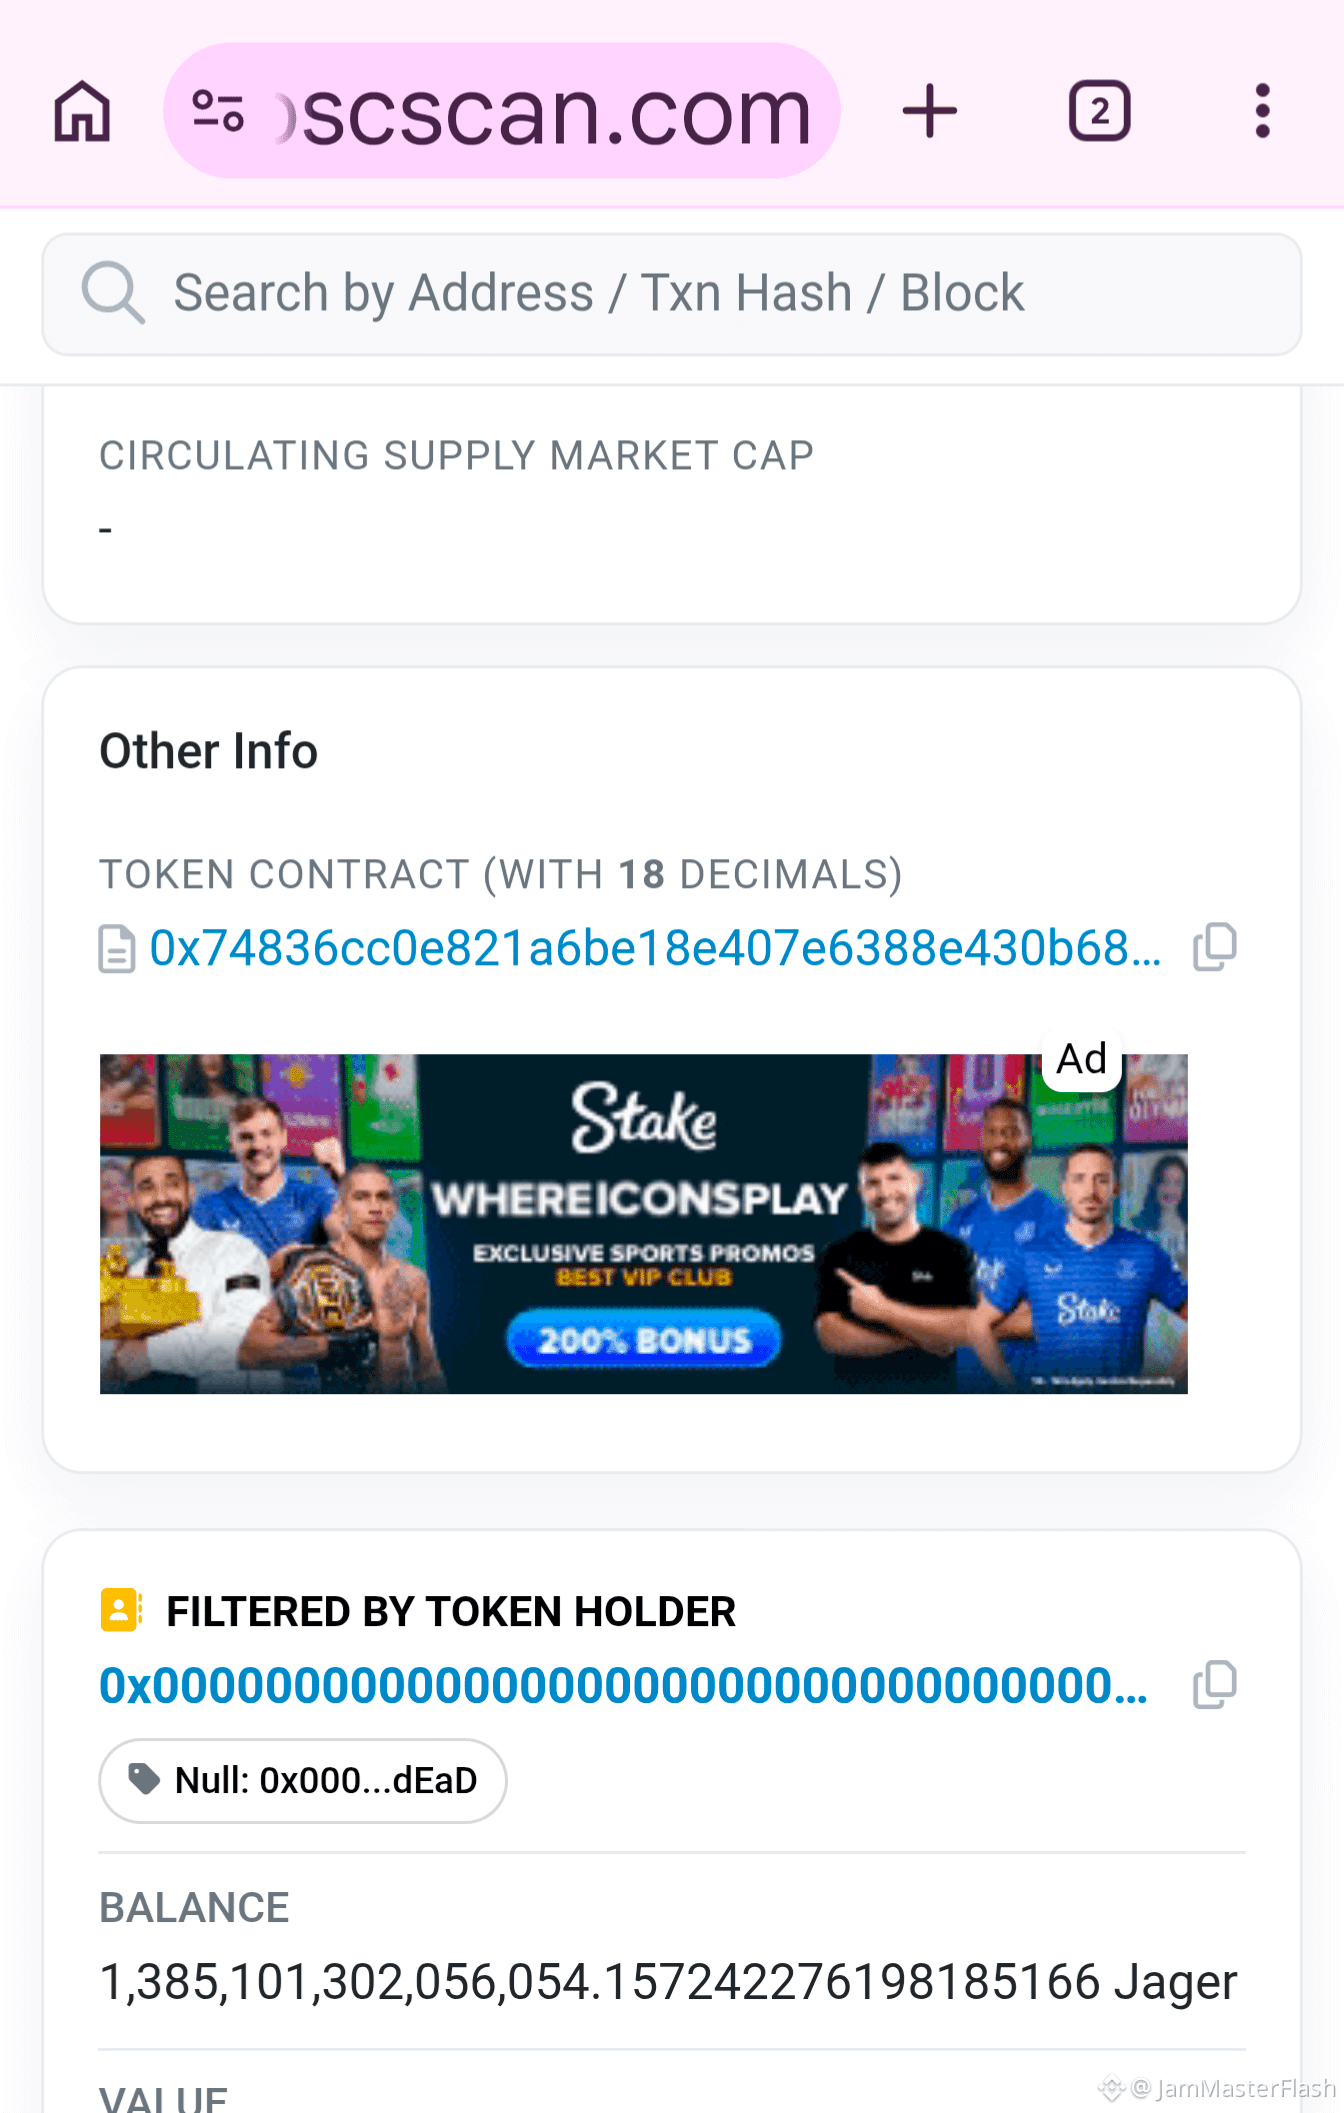Click the search magnifier icon

[113, 293]
